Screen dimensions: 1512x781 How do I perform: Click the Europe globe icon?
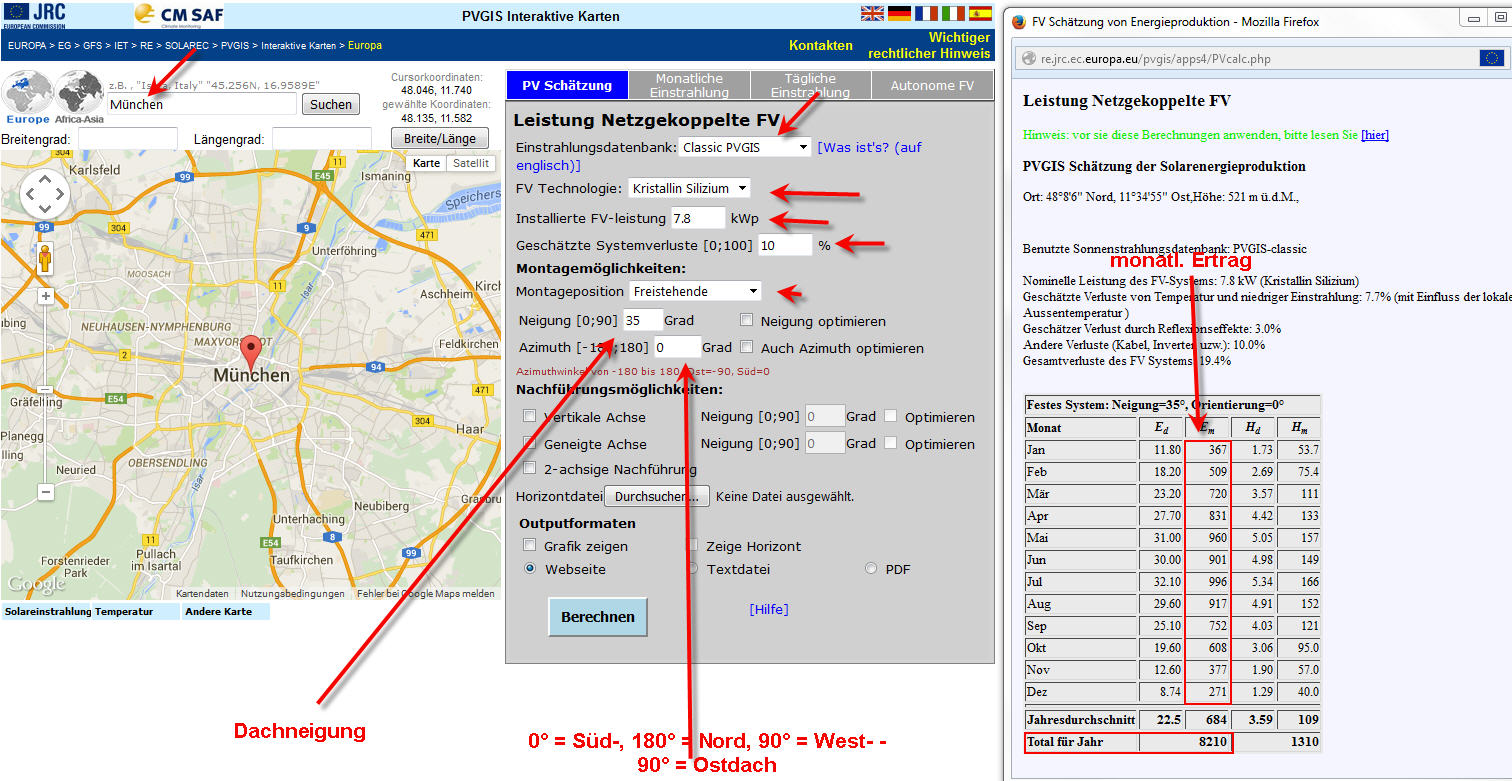tap(27, 96)
